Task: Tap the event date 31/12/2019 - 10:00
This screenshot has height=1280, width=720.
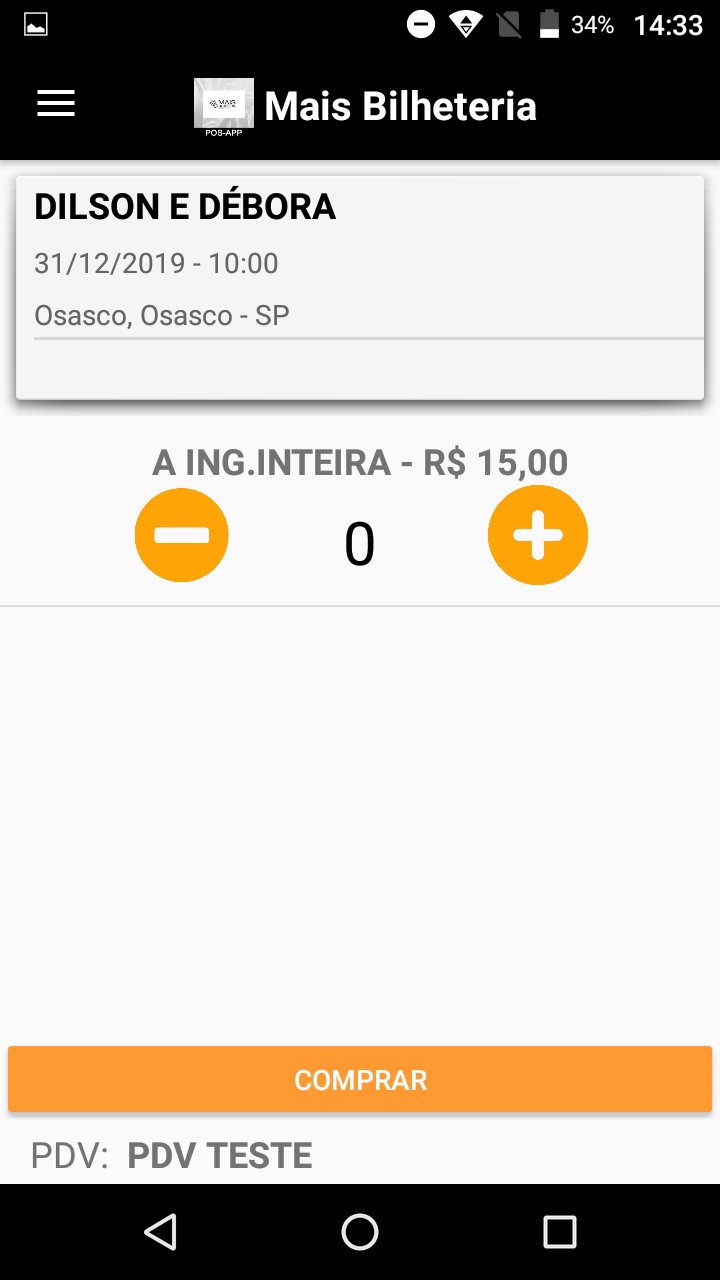Action: point(156,264)
